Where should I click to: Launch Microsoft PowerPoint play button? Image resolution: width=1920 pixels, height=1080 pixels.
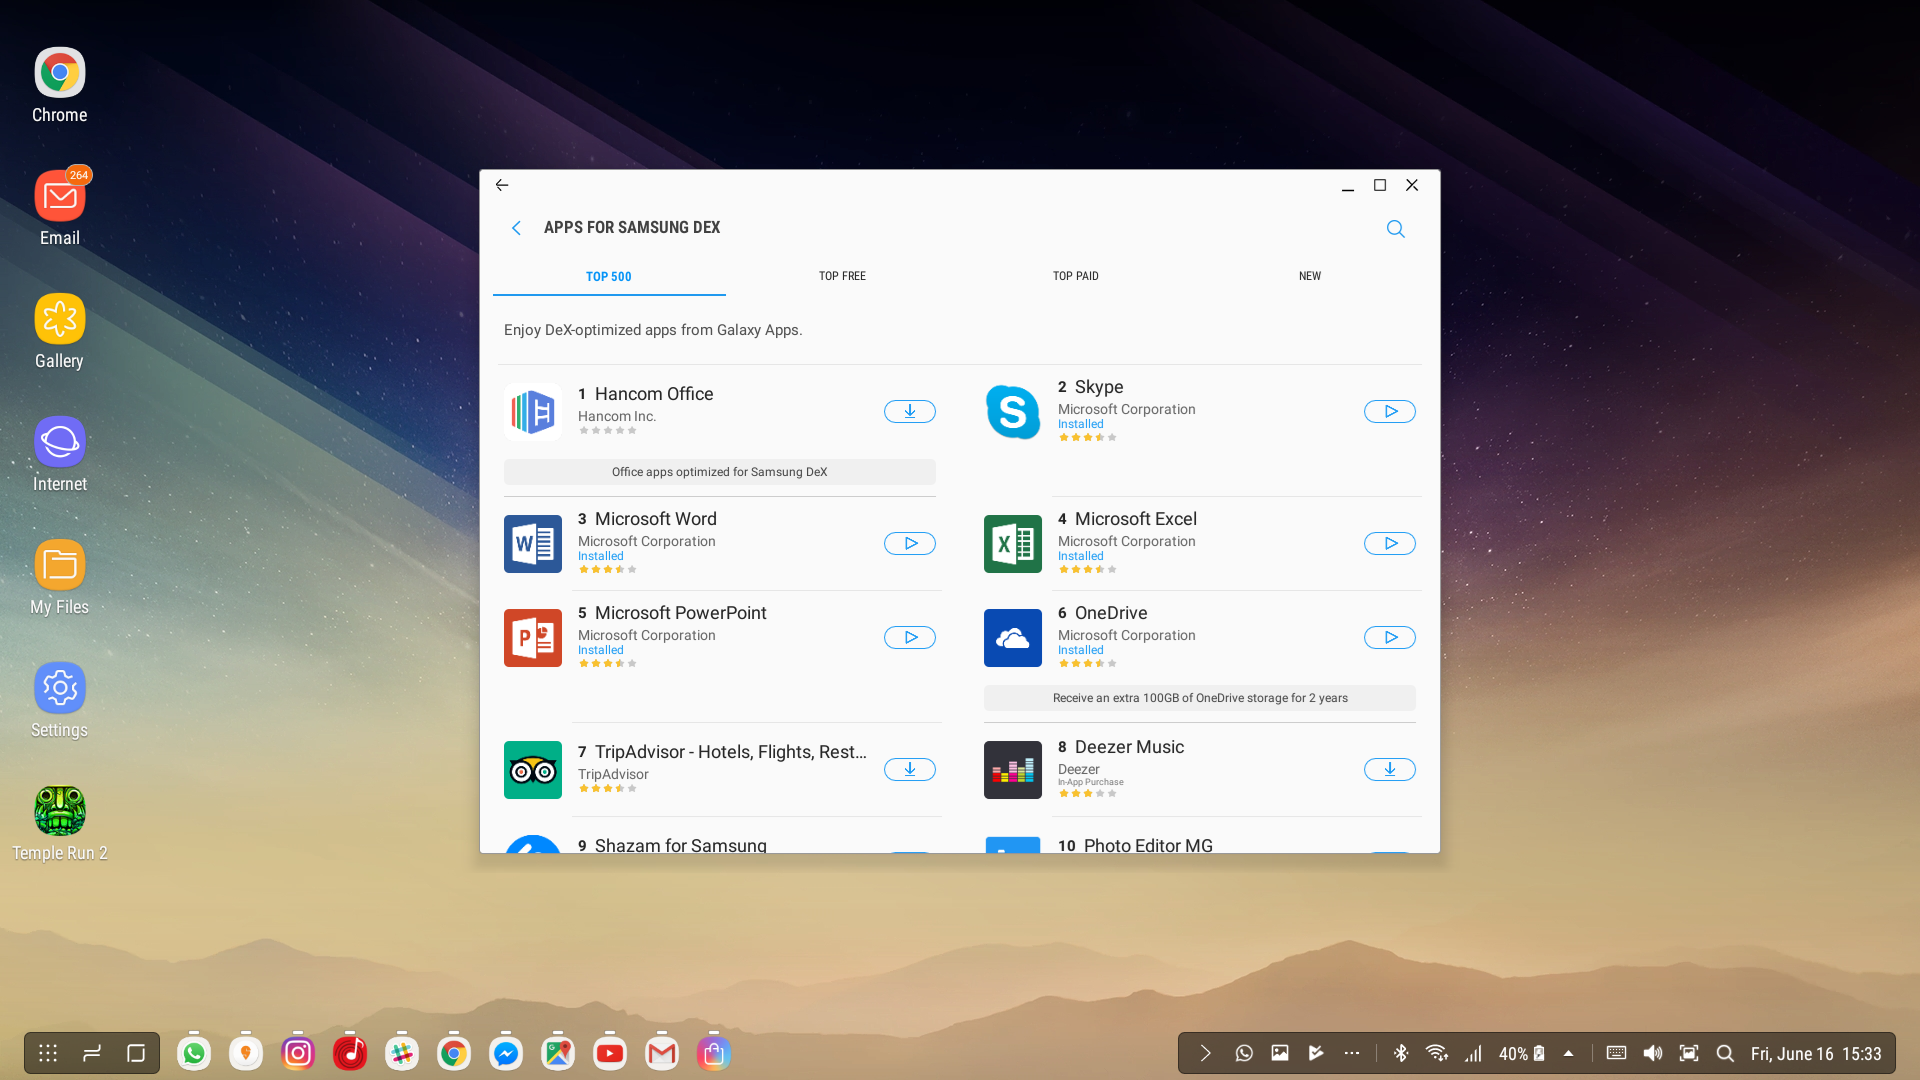click(x=909, y=637)
